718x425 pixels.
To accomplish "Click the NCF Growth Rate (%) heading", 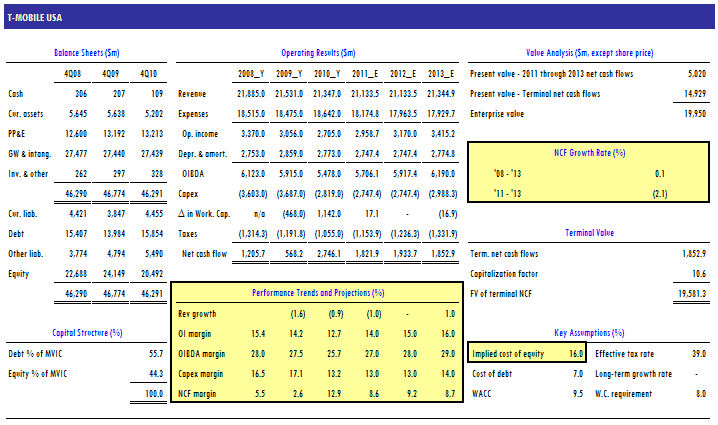I will (x=589, y=153).
